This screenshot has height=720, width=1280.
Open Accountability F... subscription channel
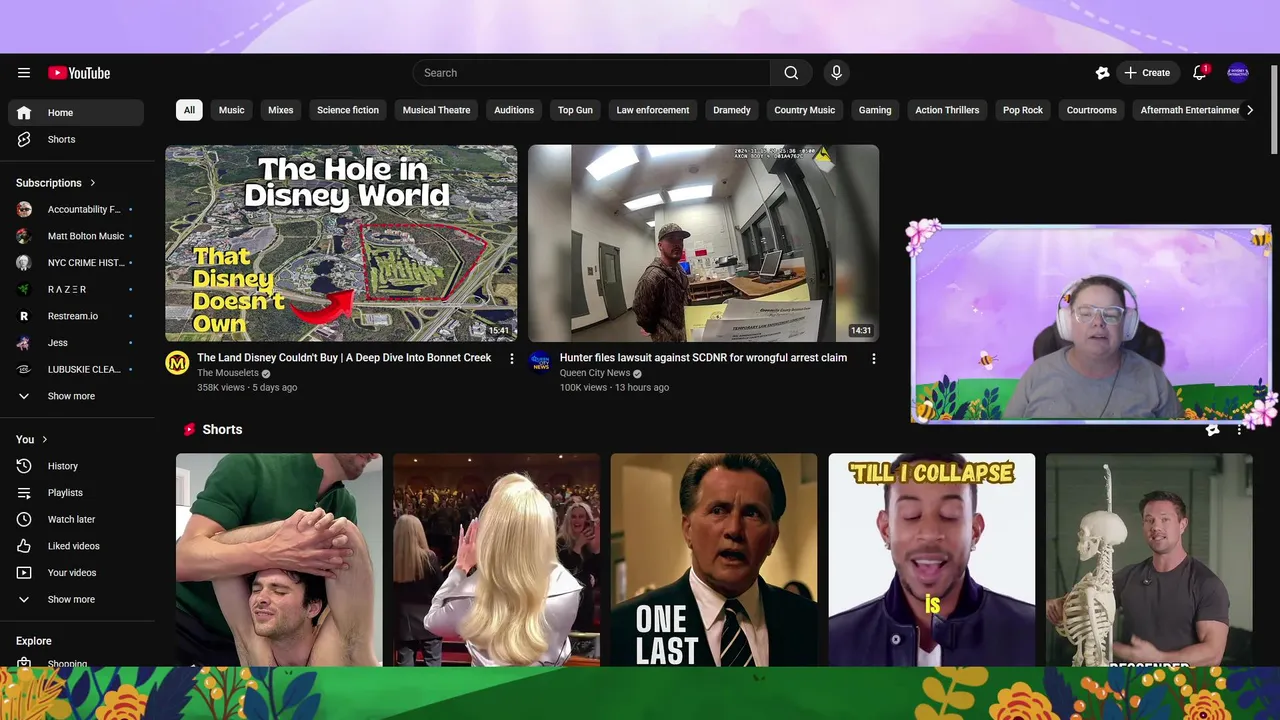76,210
